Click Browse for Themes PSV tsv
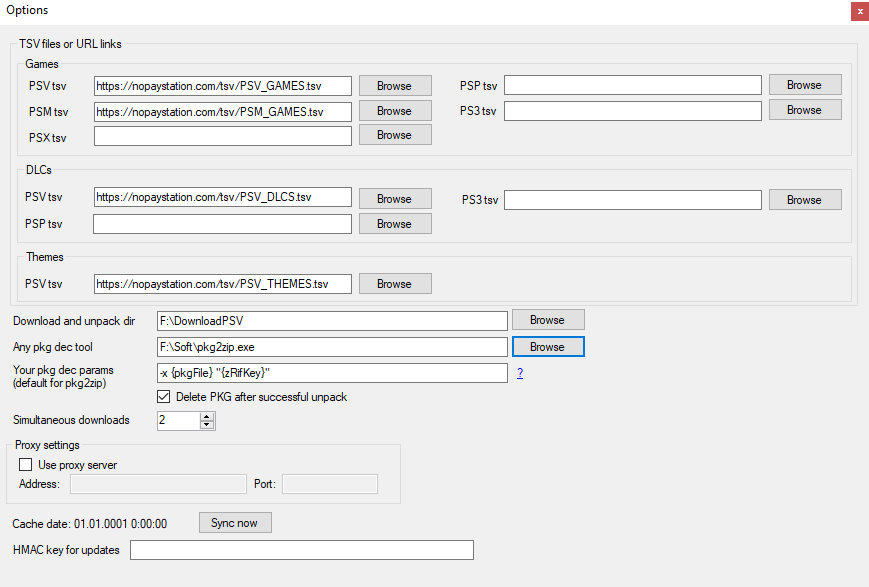Screen dimensions: 869x587 395,284
